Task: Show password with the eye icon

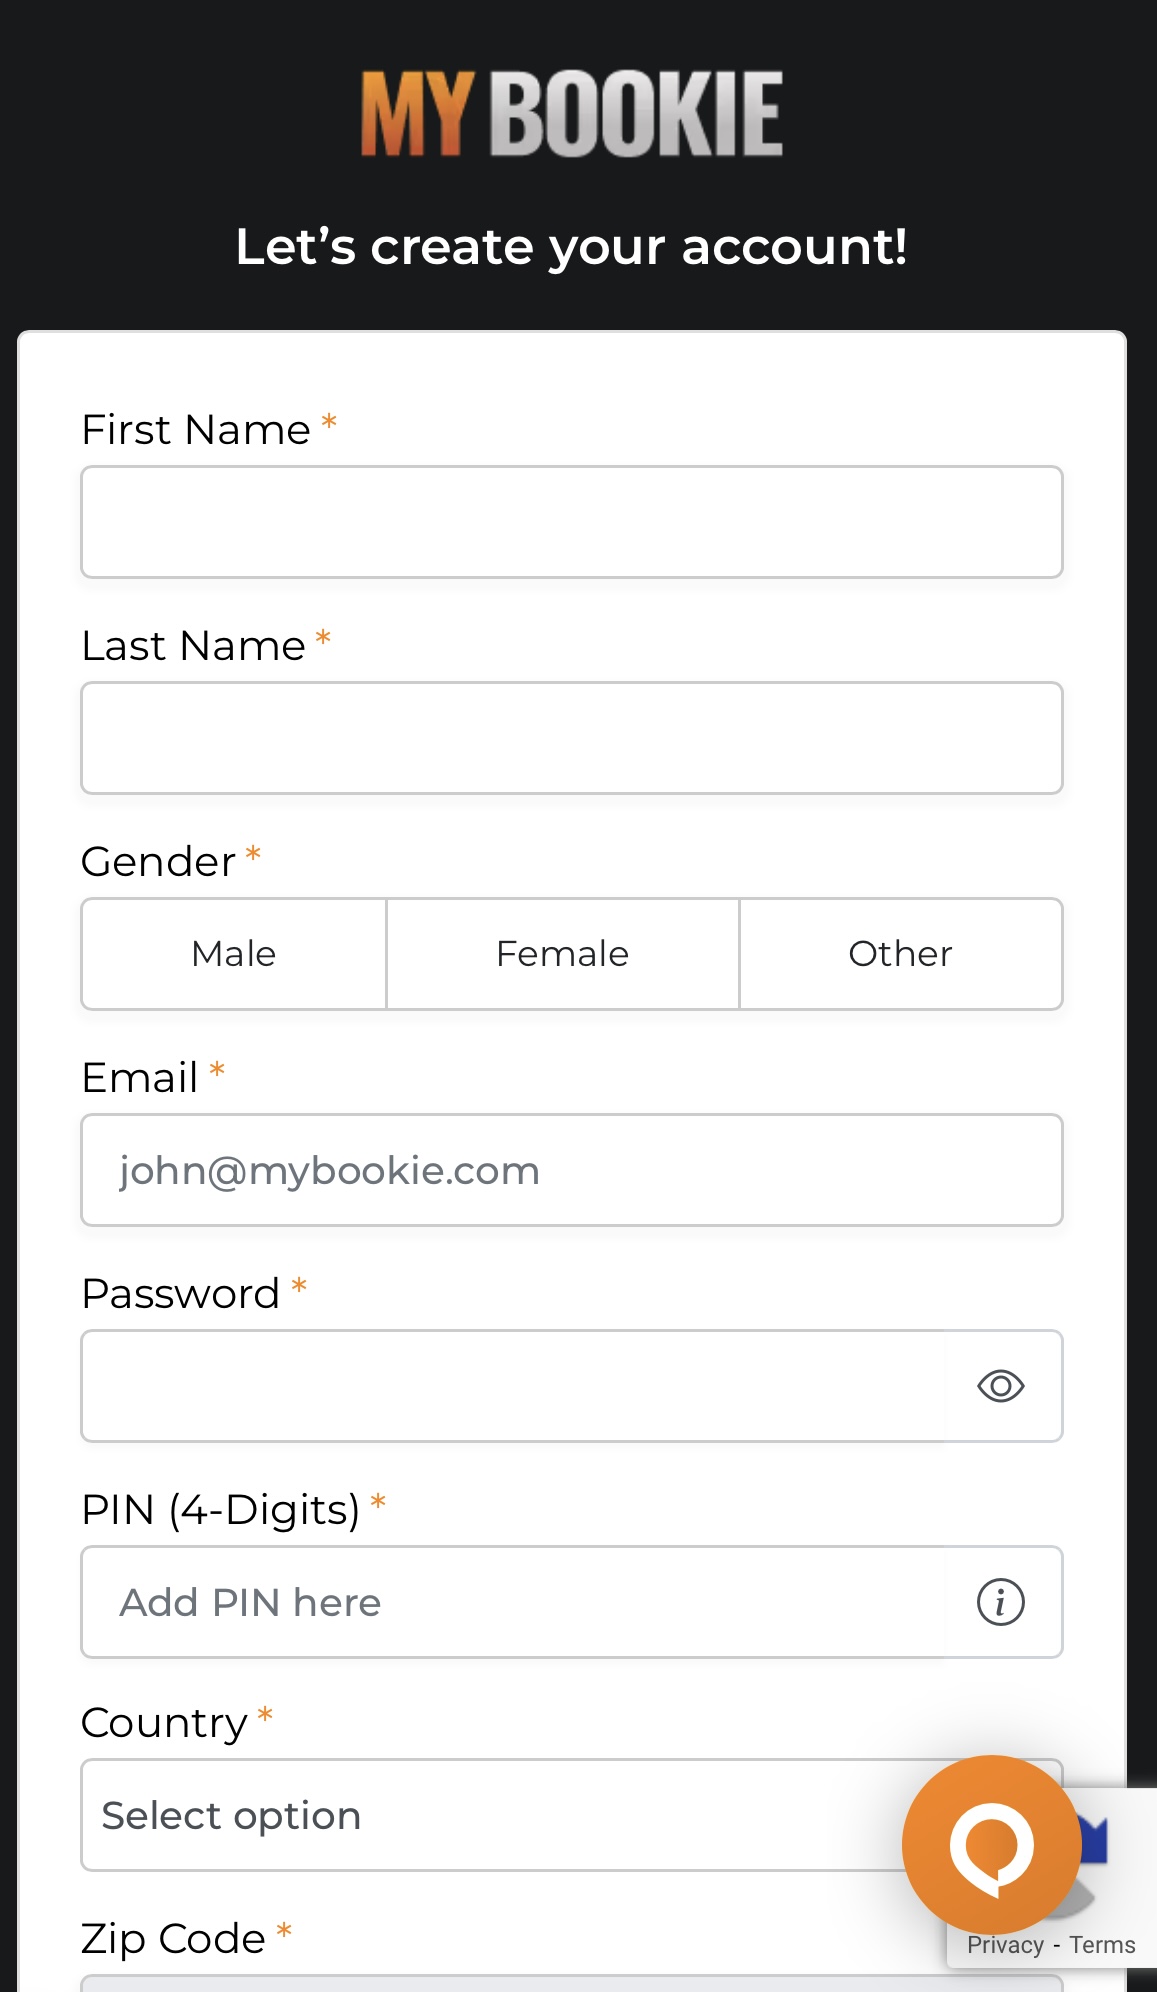Action: pos(1000,1386)
